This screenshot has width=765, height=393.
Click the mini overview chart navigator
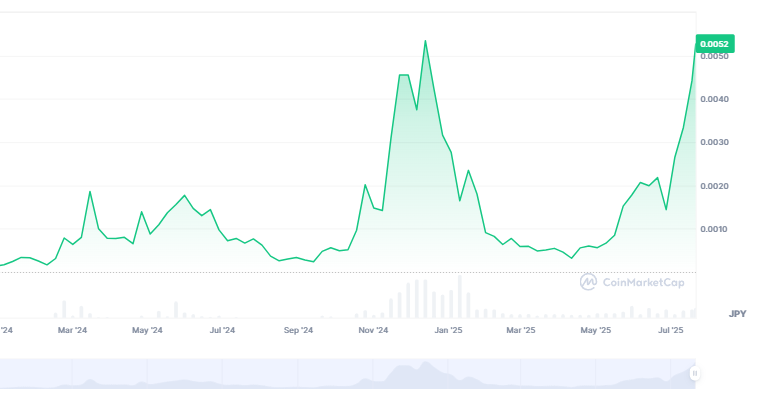(348, 374)
